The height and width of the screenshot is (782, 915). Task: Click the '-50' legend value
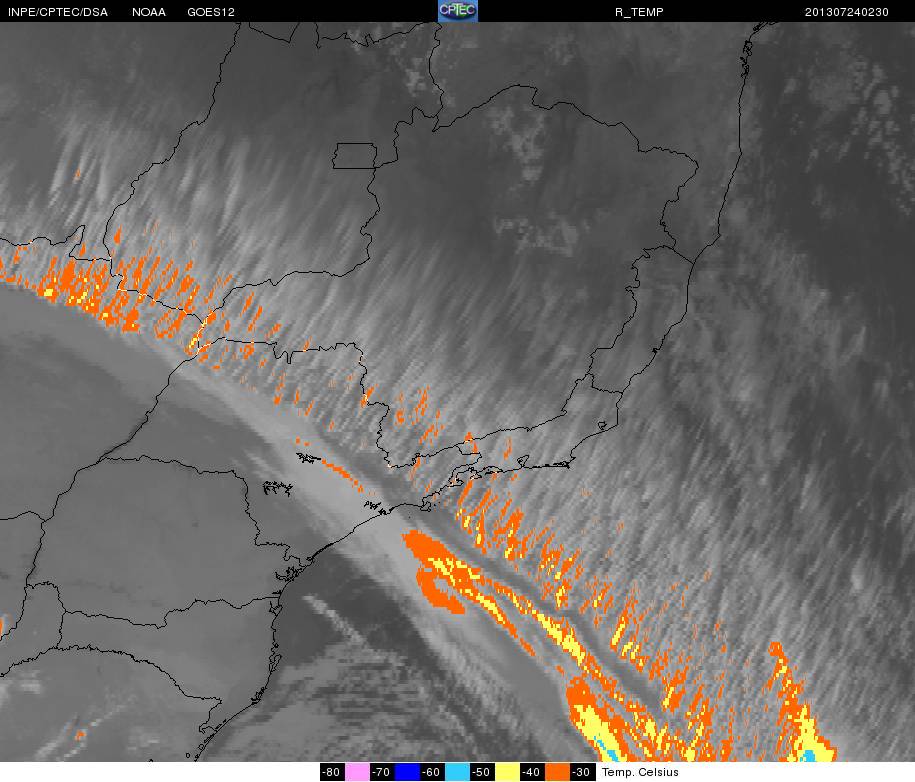pos(481,771)
